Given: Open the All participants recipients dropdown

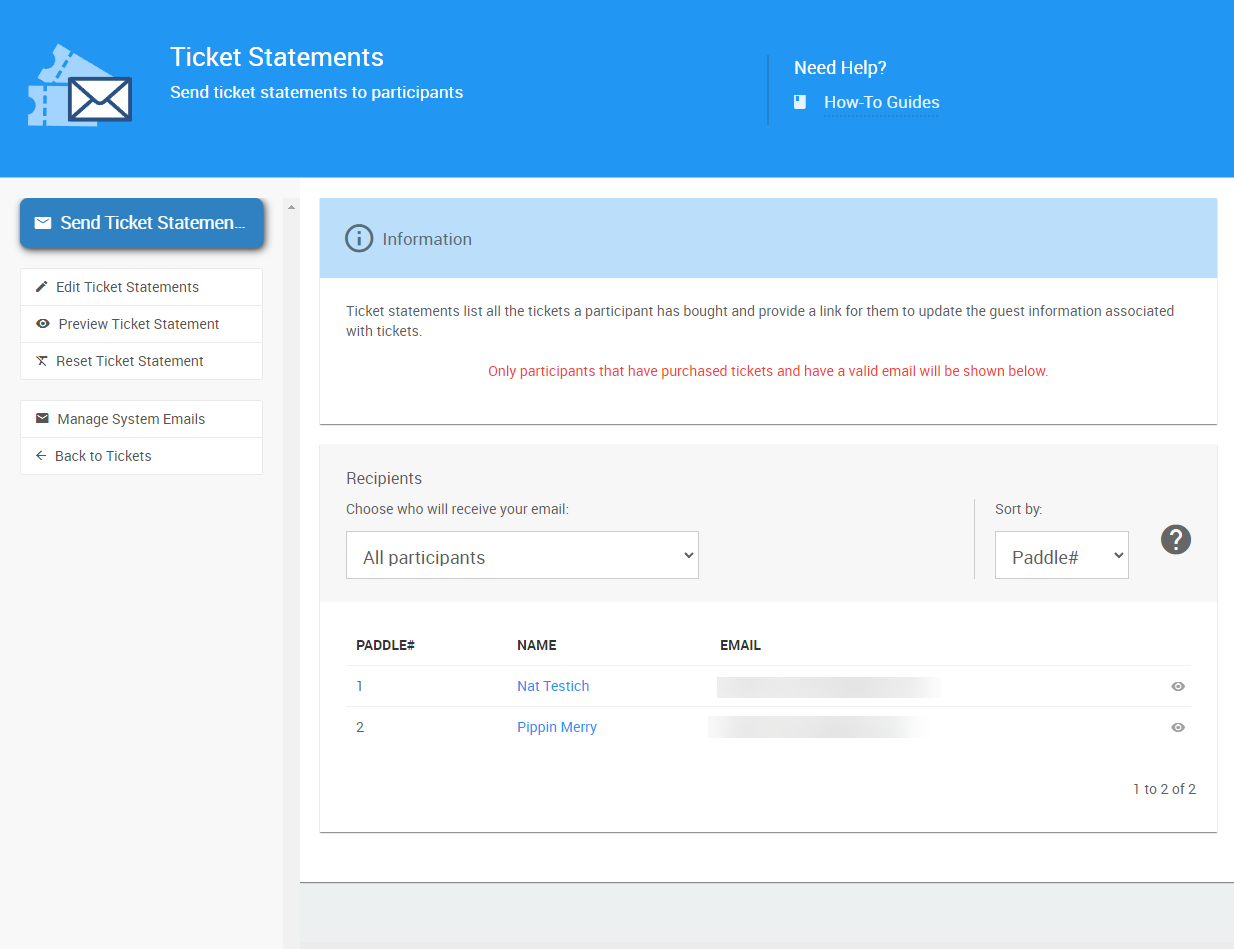Looking at the screenshot, I should tap(522, 556).
